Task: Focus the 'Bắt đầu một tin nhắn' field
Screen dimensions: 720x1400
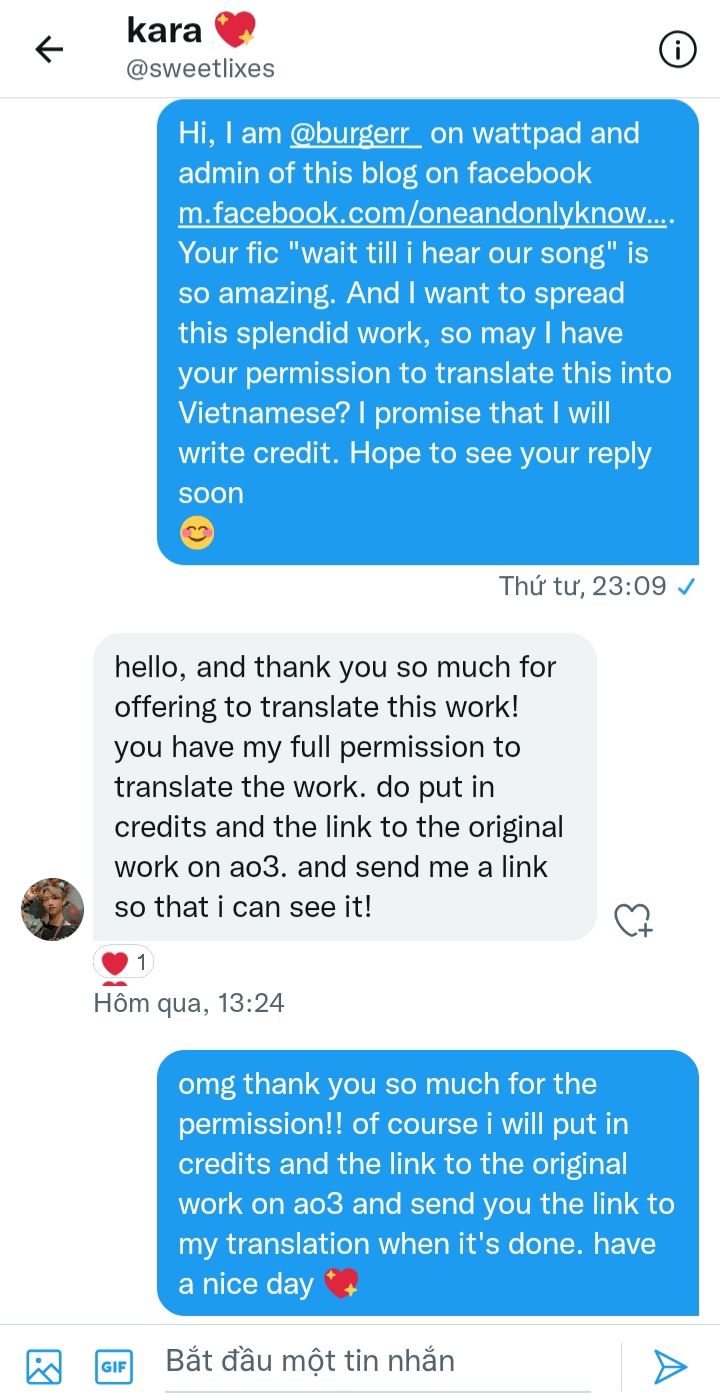Action: 390,1362
